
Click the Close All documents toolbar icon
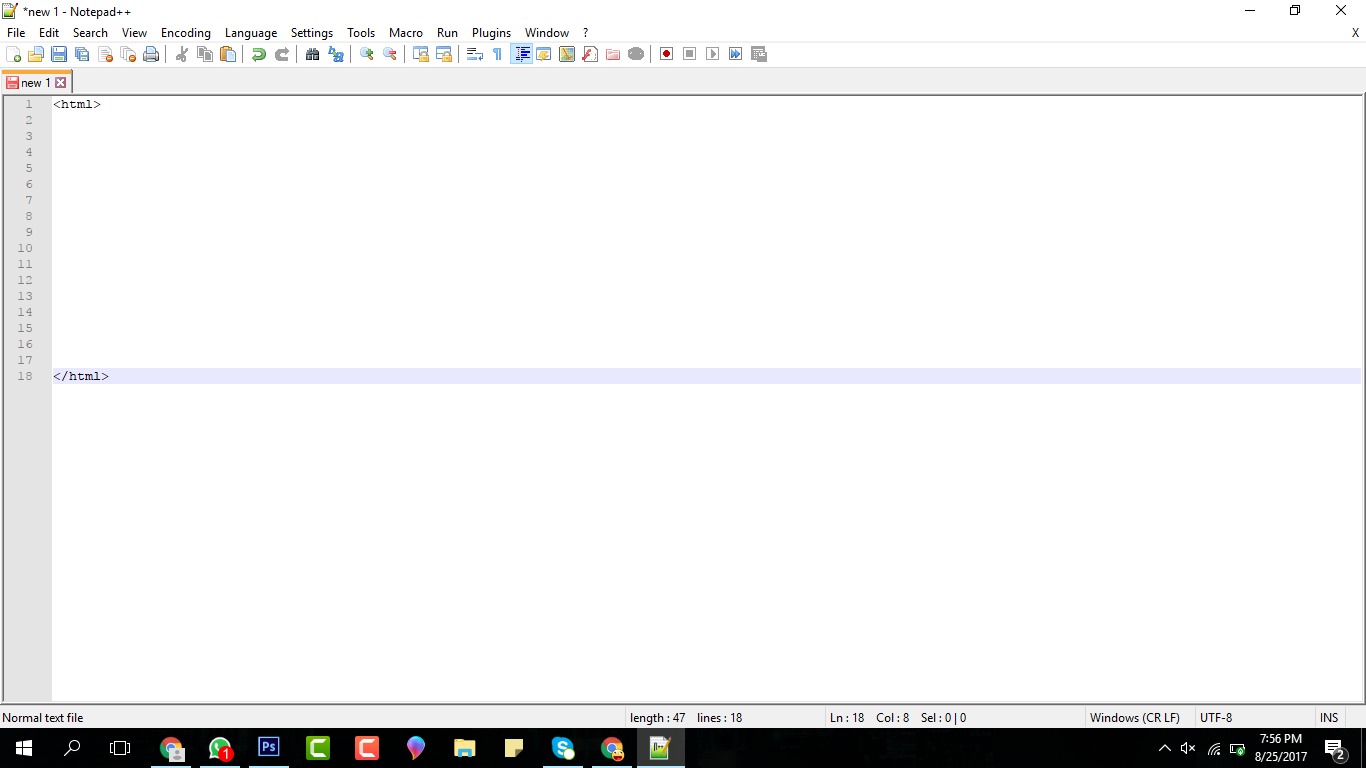click(128, 54)
